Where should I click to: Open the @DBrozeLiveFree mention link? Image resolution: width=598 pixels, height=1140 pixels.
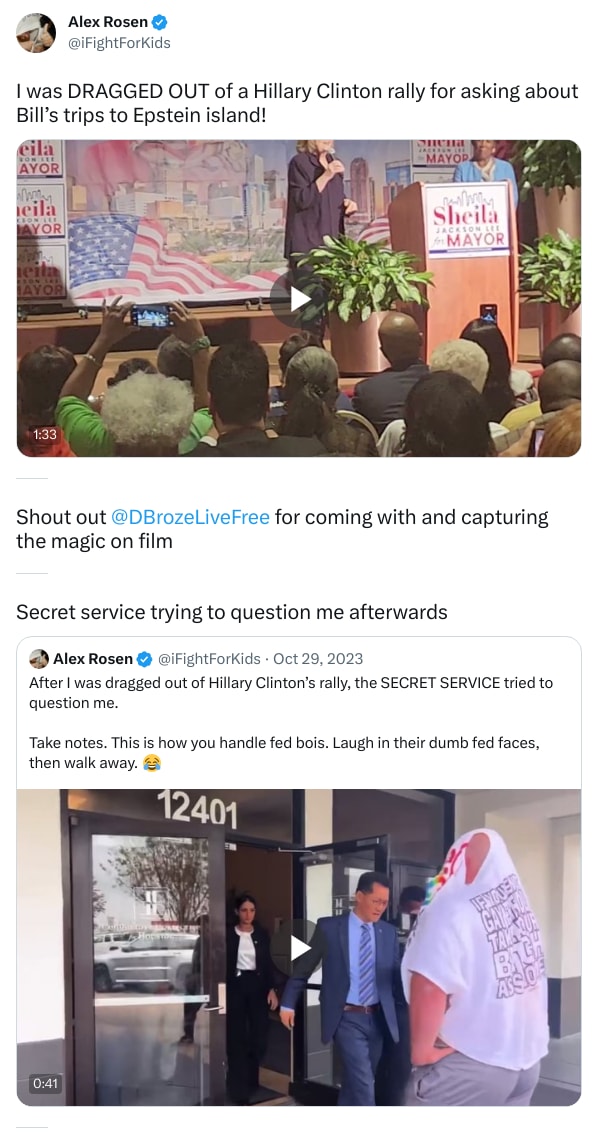[190, 517]
